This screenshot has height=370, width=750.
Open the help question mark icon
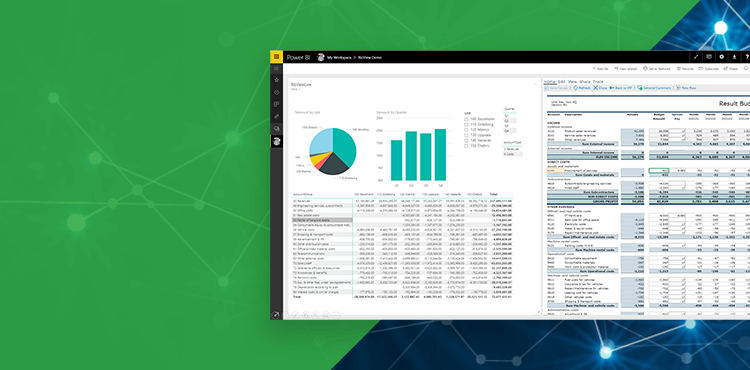click(x=747, y=57)
